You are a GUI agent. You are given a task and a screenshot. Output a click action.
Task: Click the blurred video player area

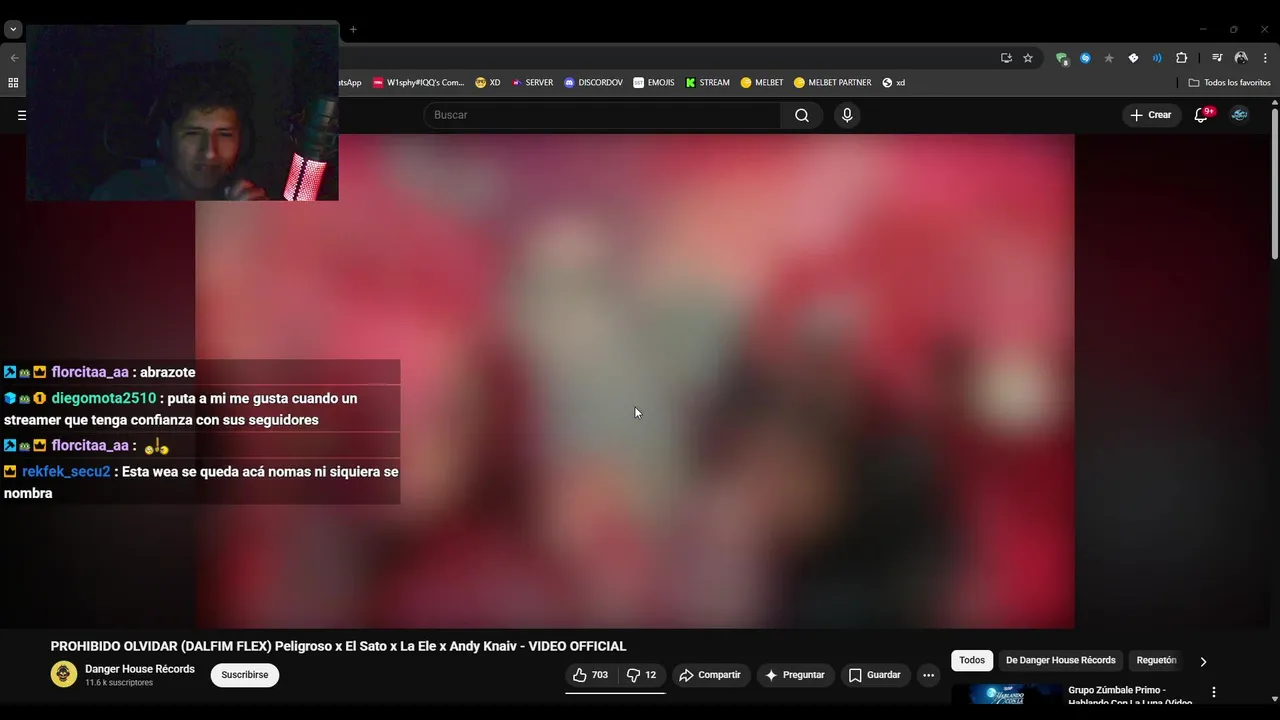635,381
